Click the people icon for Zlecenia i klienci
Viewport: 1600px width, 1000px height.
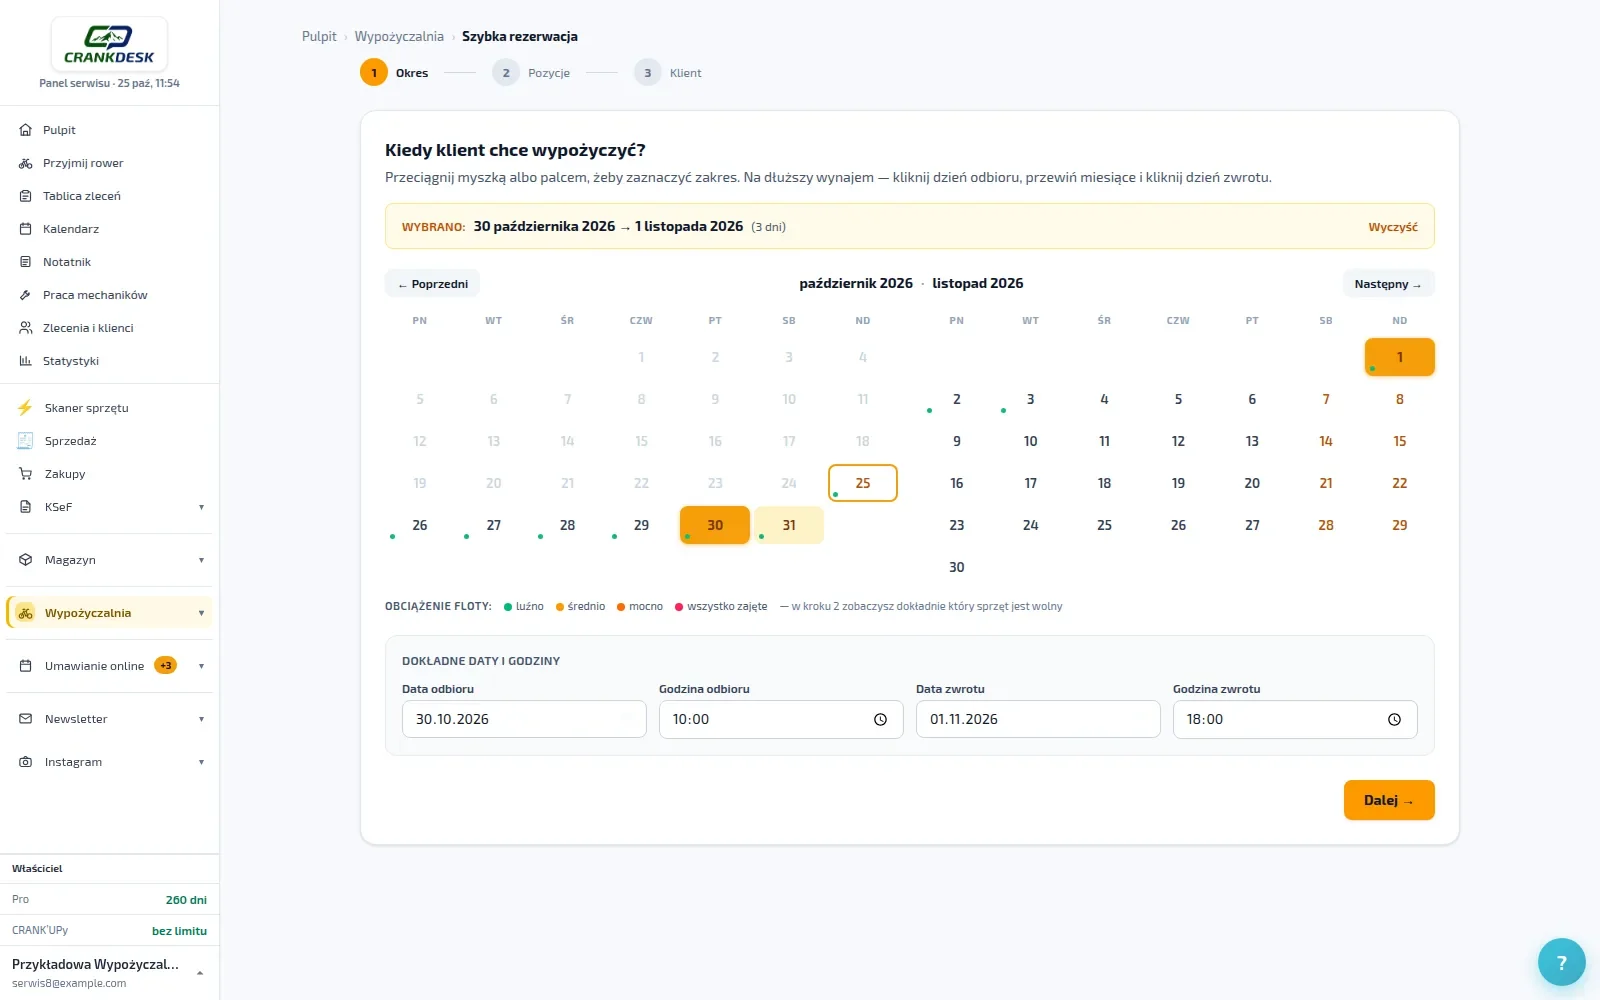click(26, 328)
